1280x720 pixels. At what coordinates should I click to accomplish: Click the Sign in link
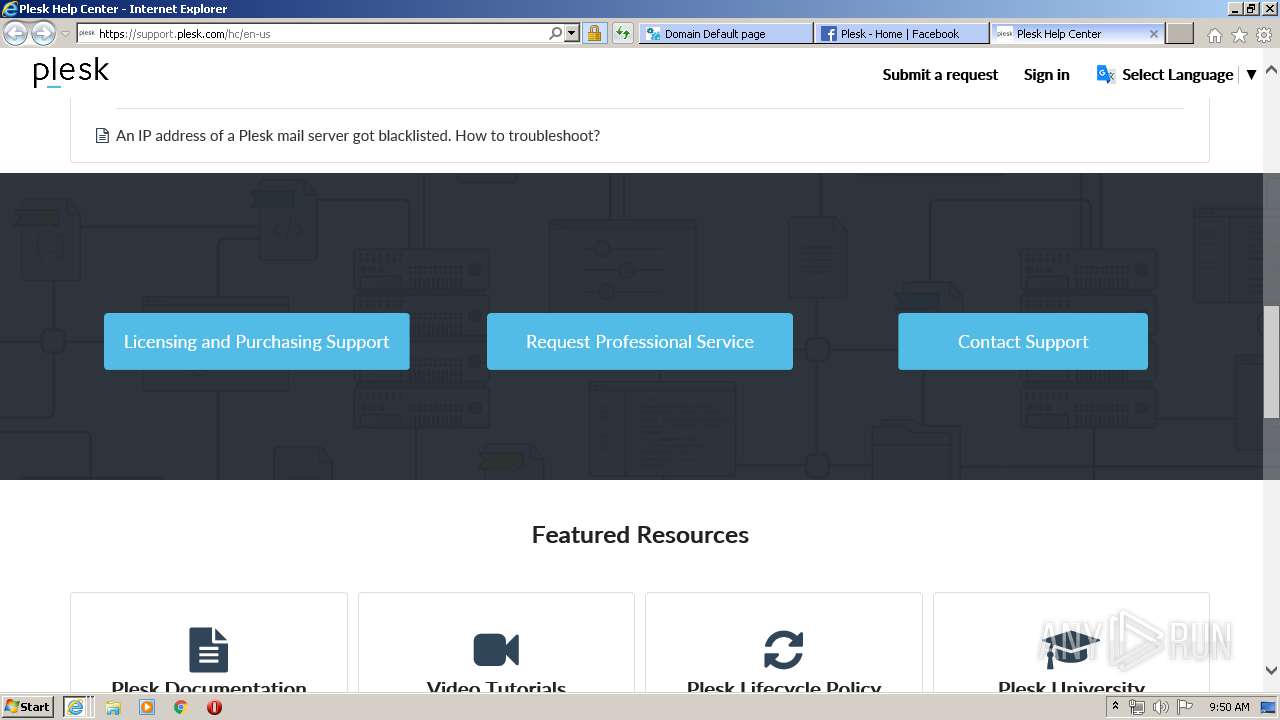pyautogui.click(x=1046, y=74)
